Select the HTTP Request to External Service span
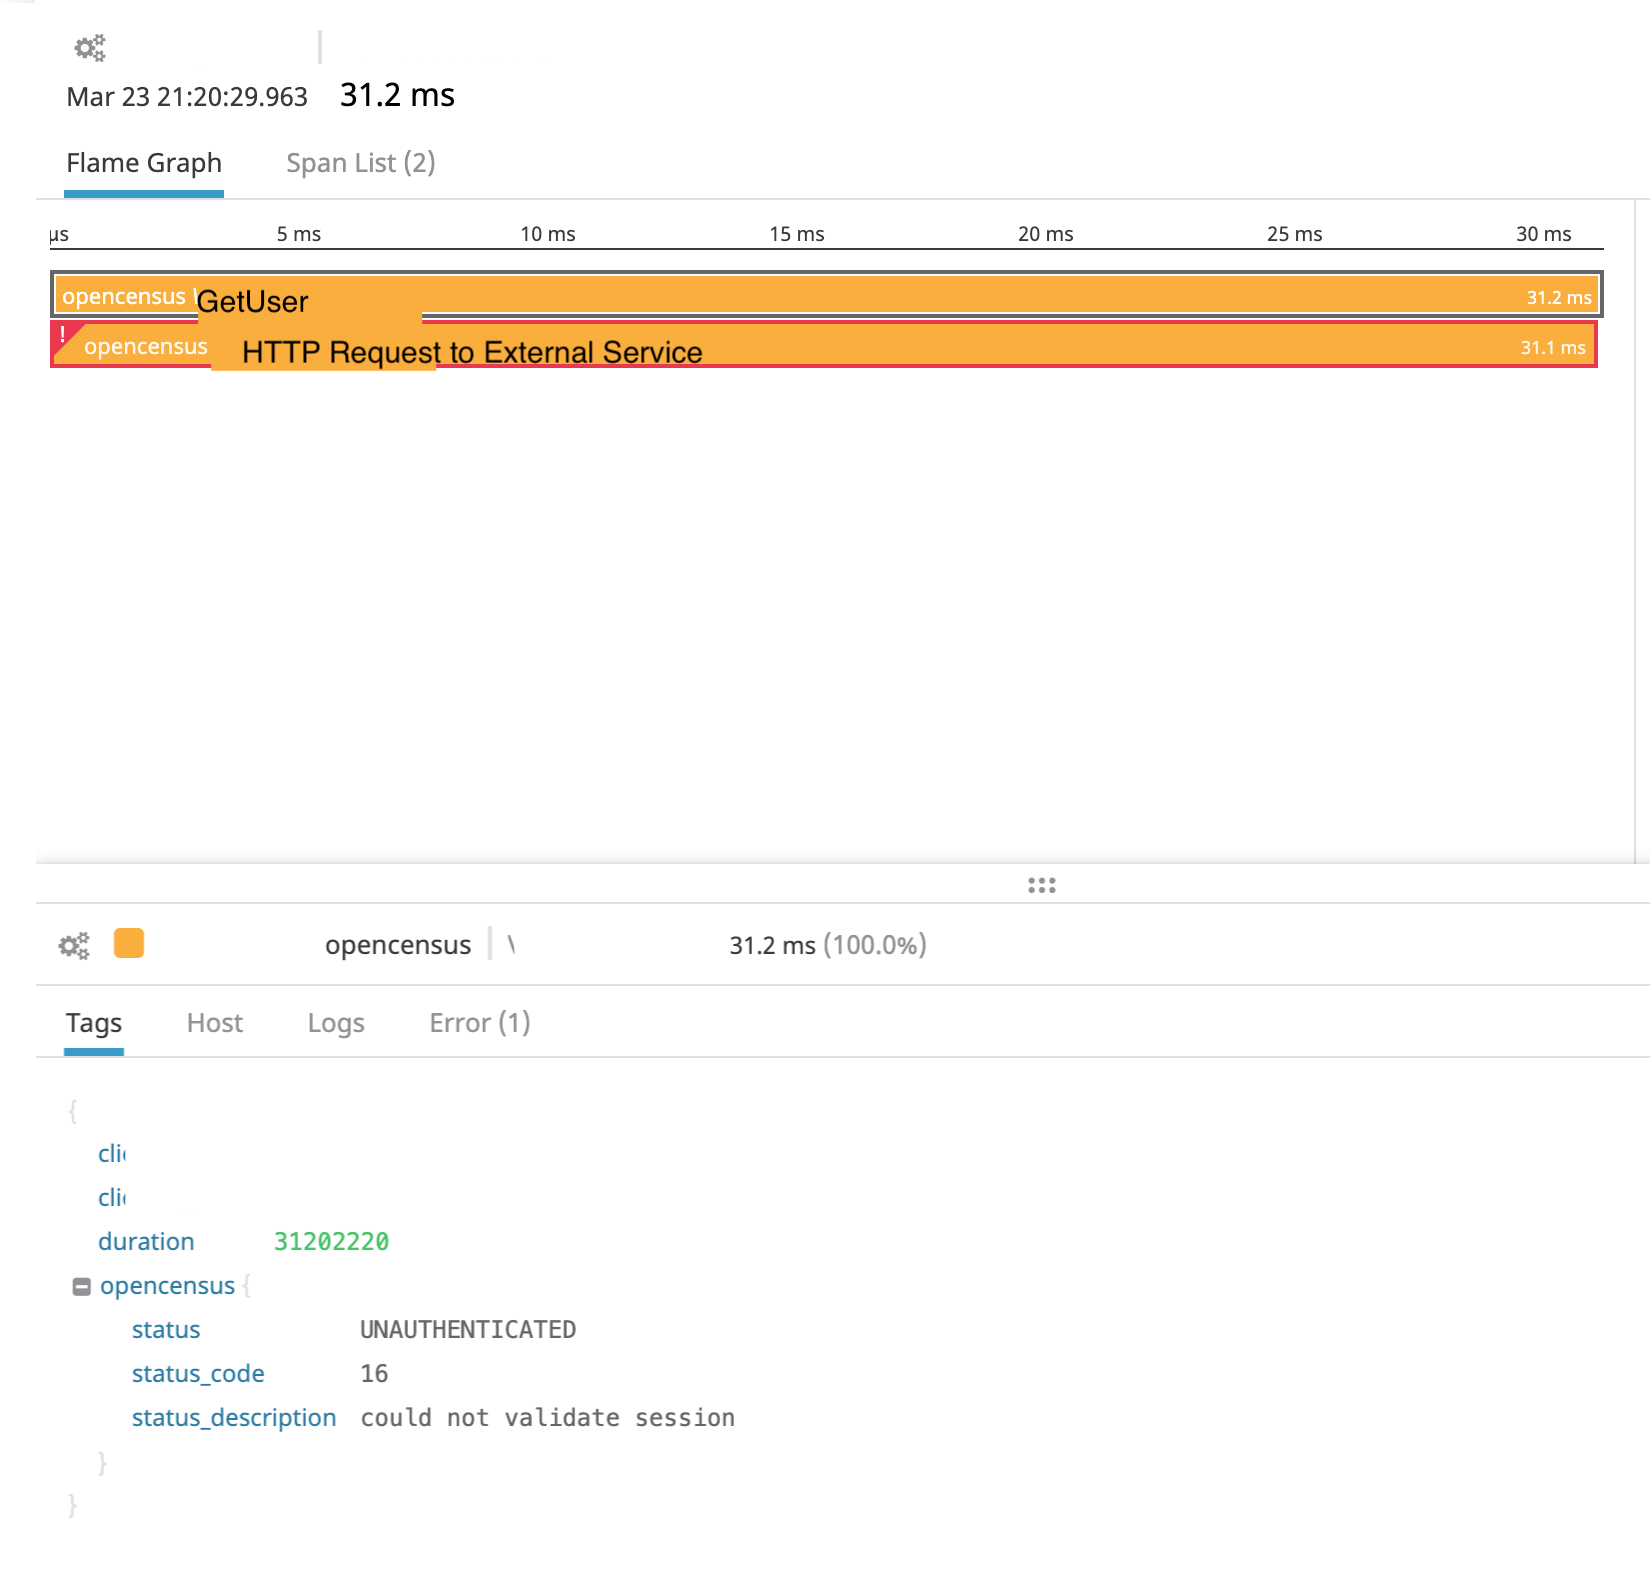 pos(824,345)
